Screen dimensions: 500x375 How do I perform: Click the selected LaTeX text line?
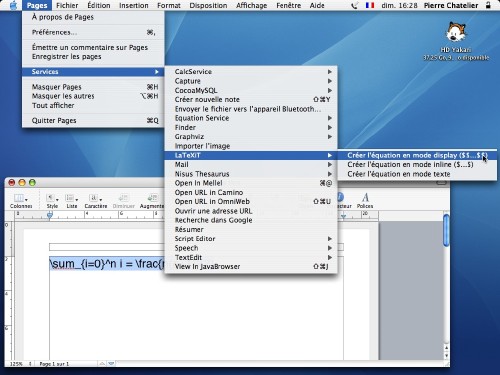pyautogui.click(x=107, y=264)
